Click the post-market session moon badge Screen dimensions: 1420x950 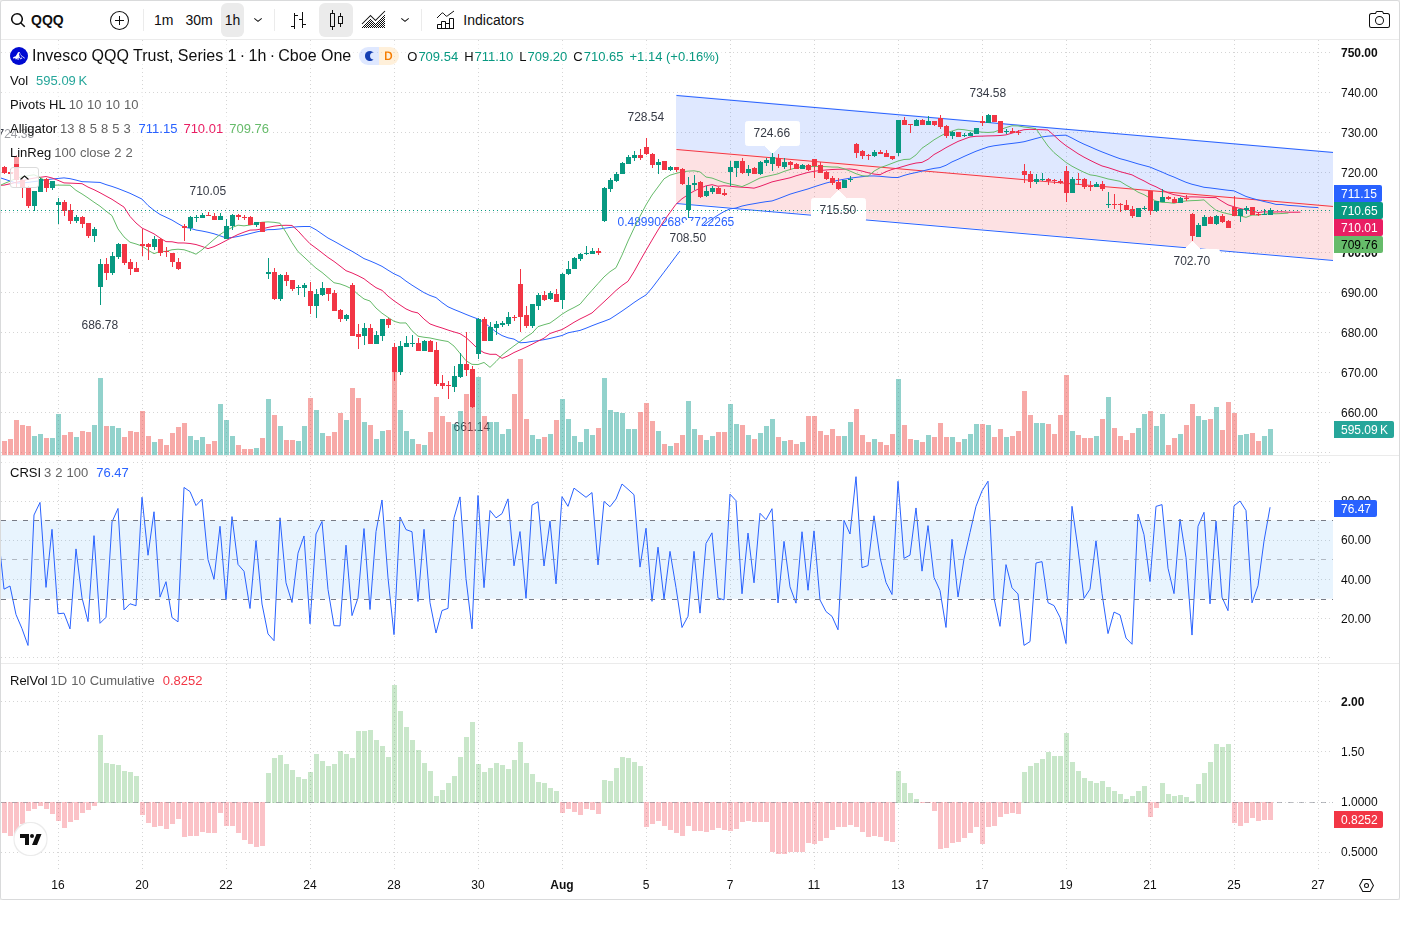coord(370,56)
